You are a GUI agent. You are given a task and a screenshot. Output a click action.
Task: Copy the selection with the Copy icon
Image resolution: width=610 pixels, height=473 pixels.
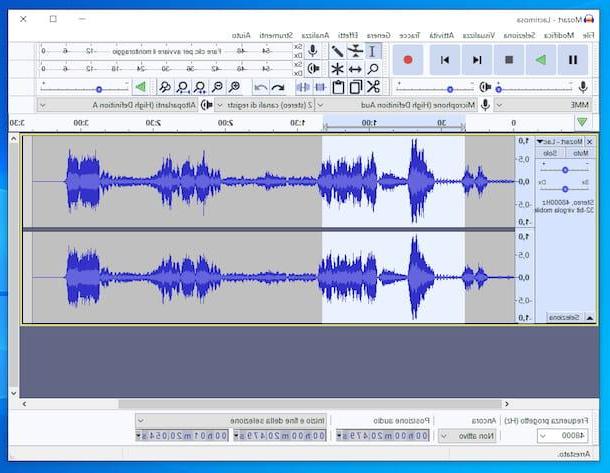(x=356, y=87)
